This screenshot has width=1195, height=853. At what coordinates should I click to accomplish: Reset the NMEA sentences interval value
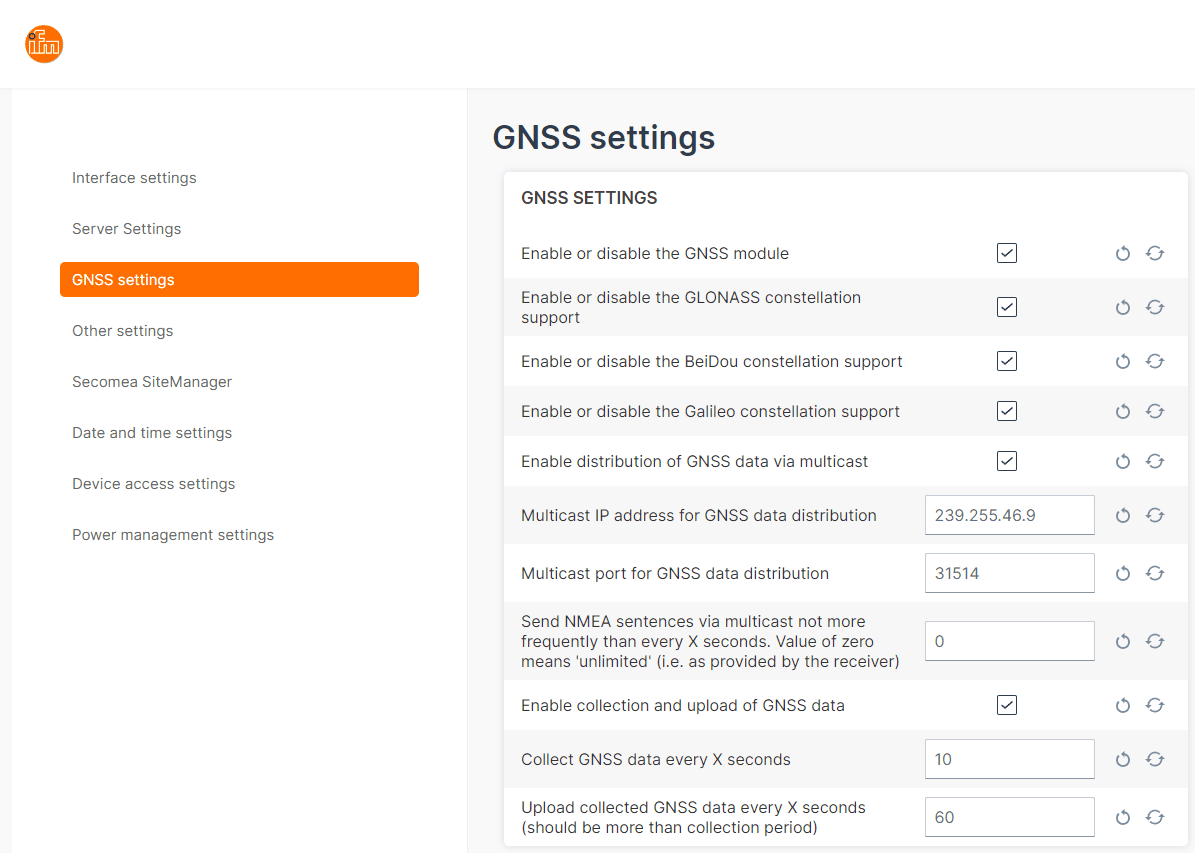click(x=1122, y=641)
